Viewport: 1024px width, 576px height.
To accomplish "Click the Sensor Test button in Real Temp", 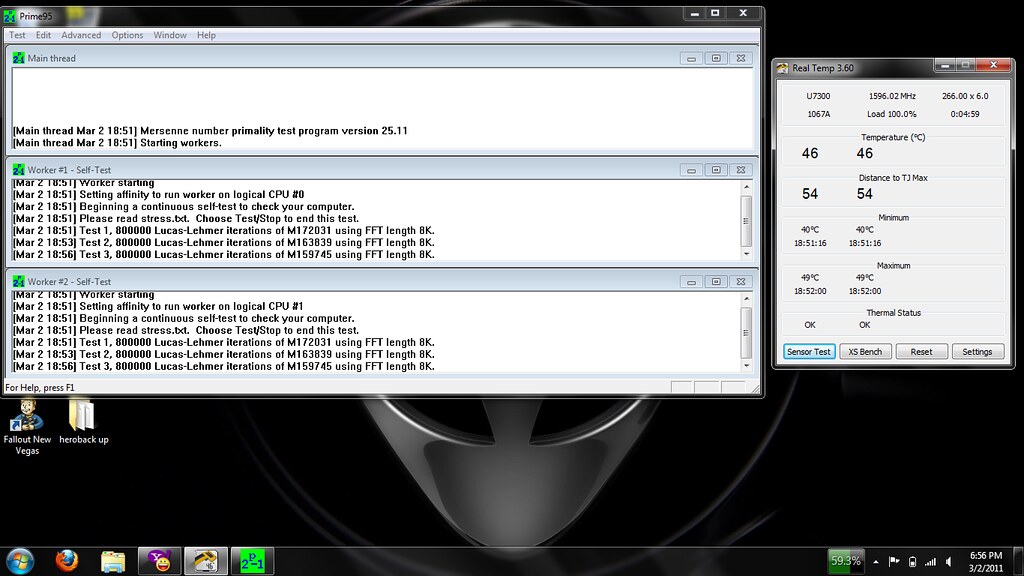I will click(x=808, y=351).
